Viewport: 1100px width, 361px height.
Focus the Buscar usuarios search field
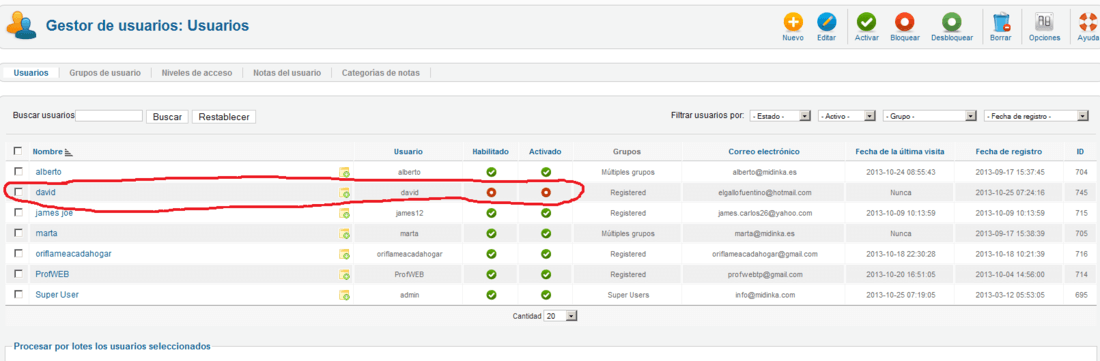[109, 116]
